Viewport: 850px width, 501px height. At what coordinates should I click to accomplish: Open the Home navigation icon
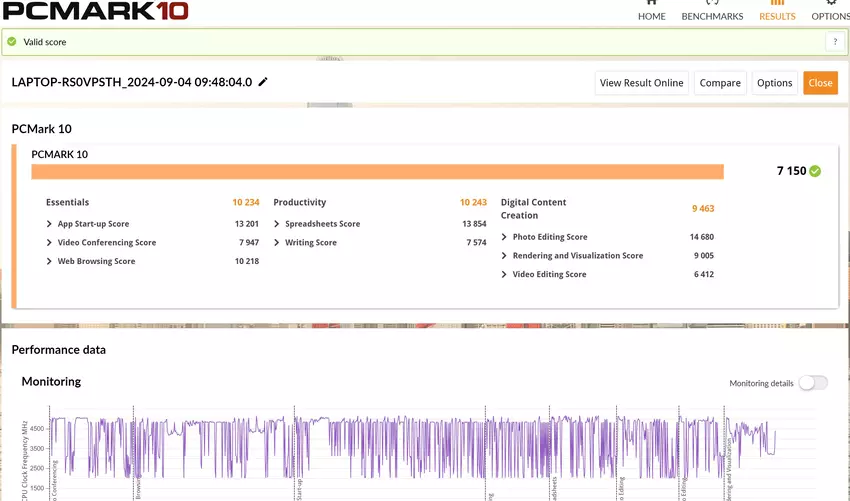tap(651, 4)
